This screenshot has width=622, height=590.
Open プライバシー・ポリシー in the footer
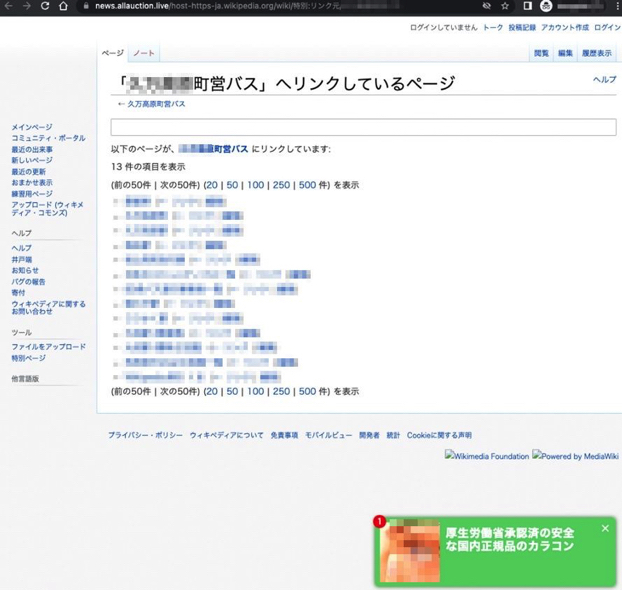click(143, 435)
